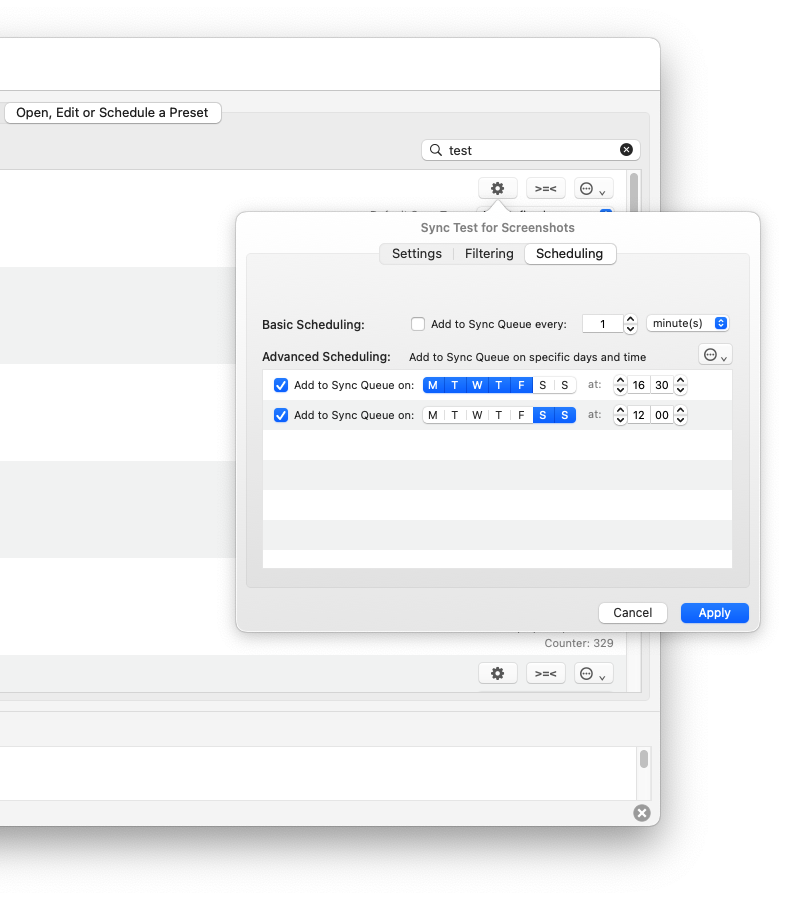Click inside the test search field
The width and height of the screenshot is (796, 900).
(530, 150)
